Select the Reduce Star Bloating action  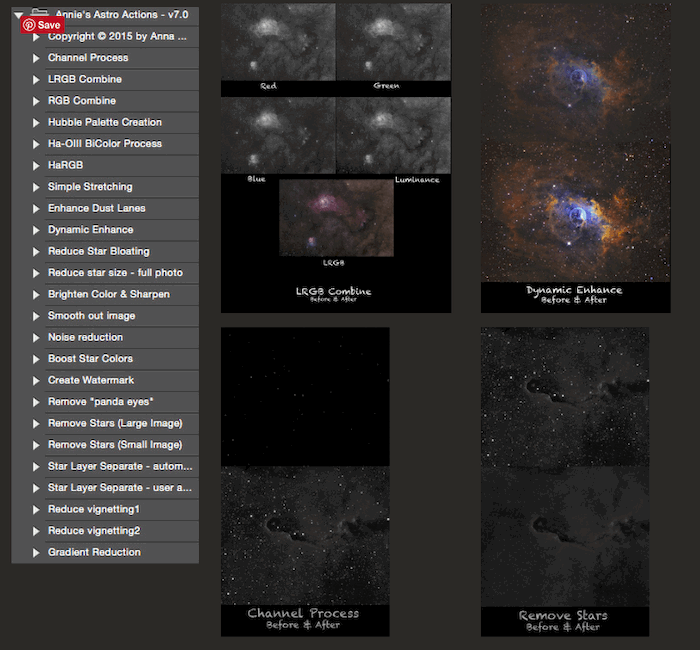pos(100,251)
